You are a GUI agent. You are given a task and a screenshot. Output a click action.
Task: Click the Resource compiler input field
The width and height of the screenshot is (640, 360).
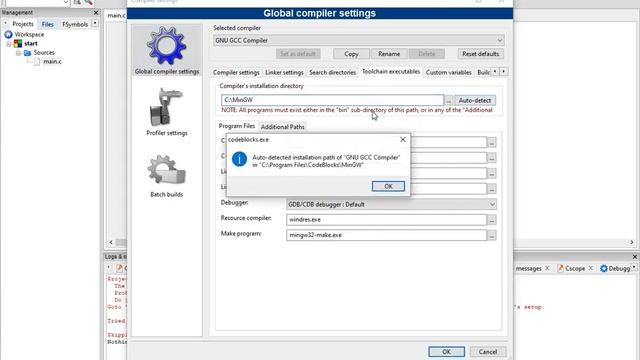386,220
